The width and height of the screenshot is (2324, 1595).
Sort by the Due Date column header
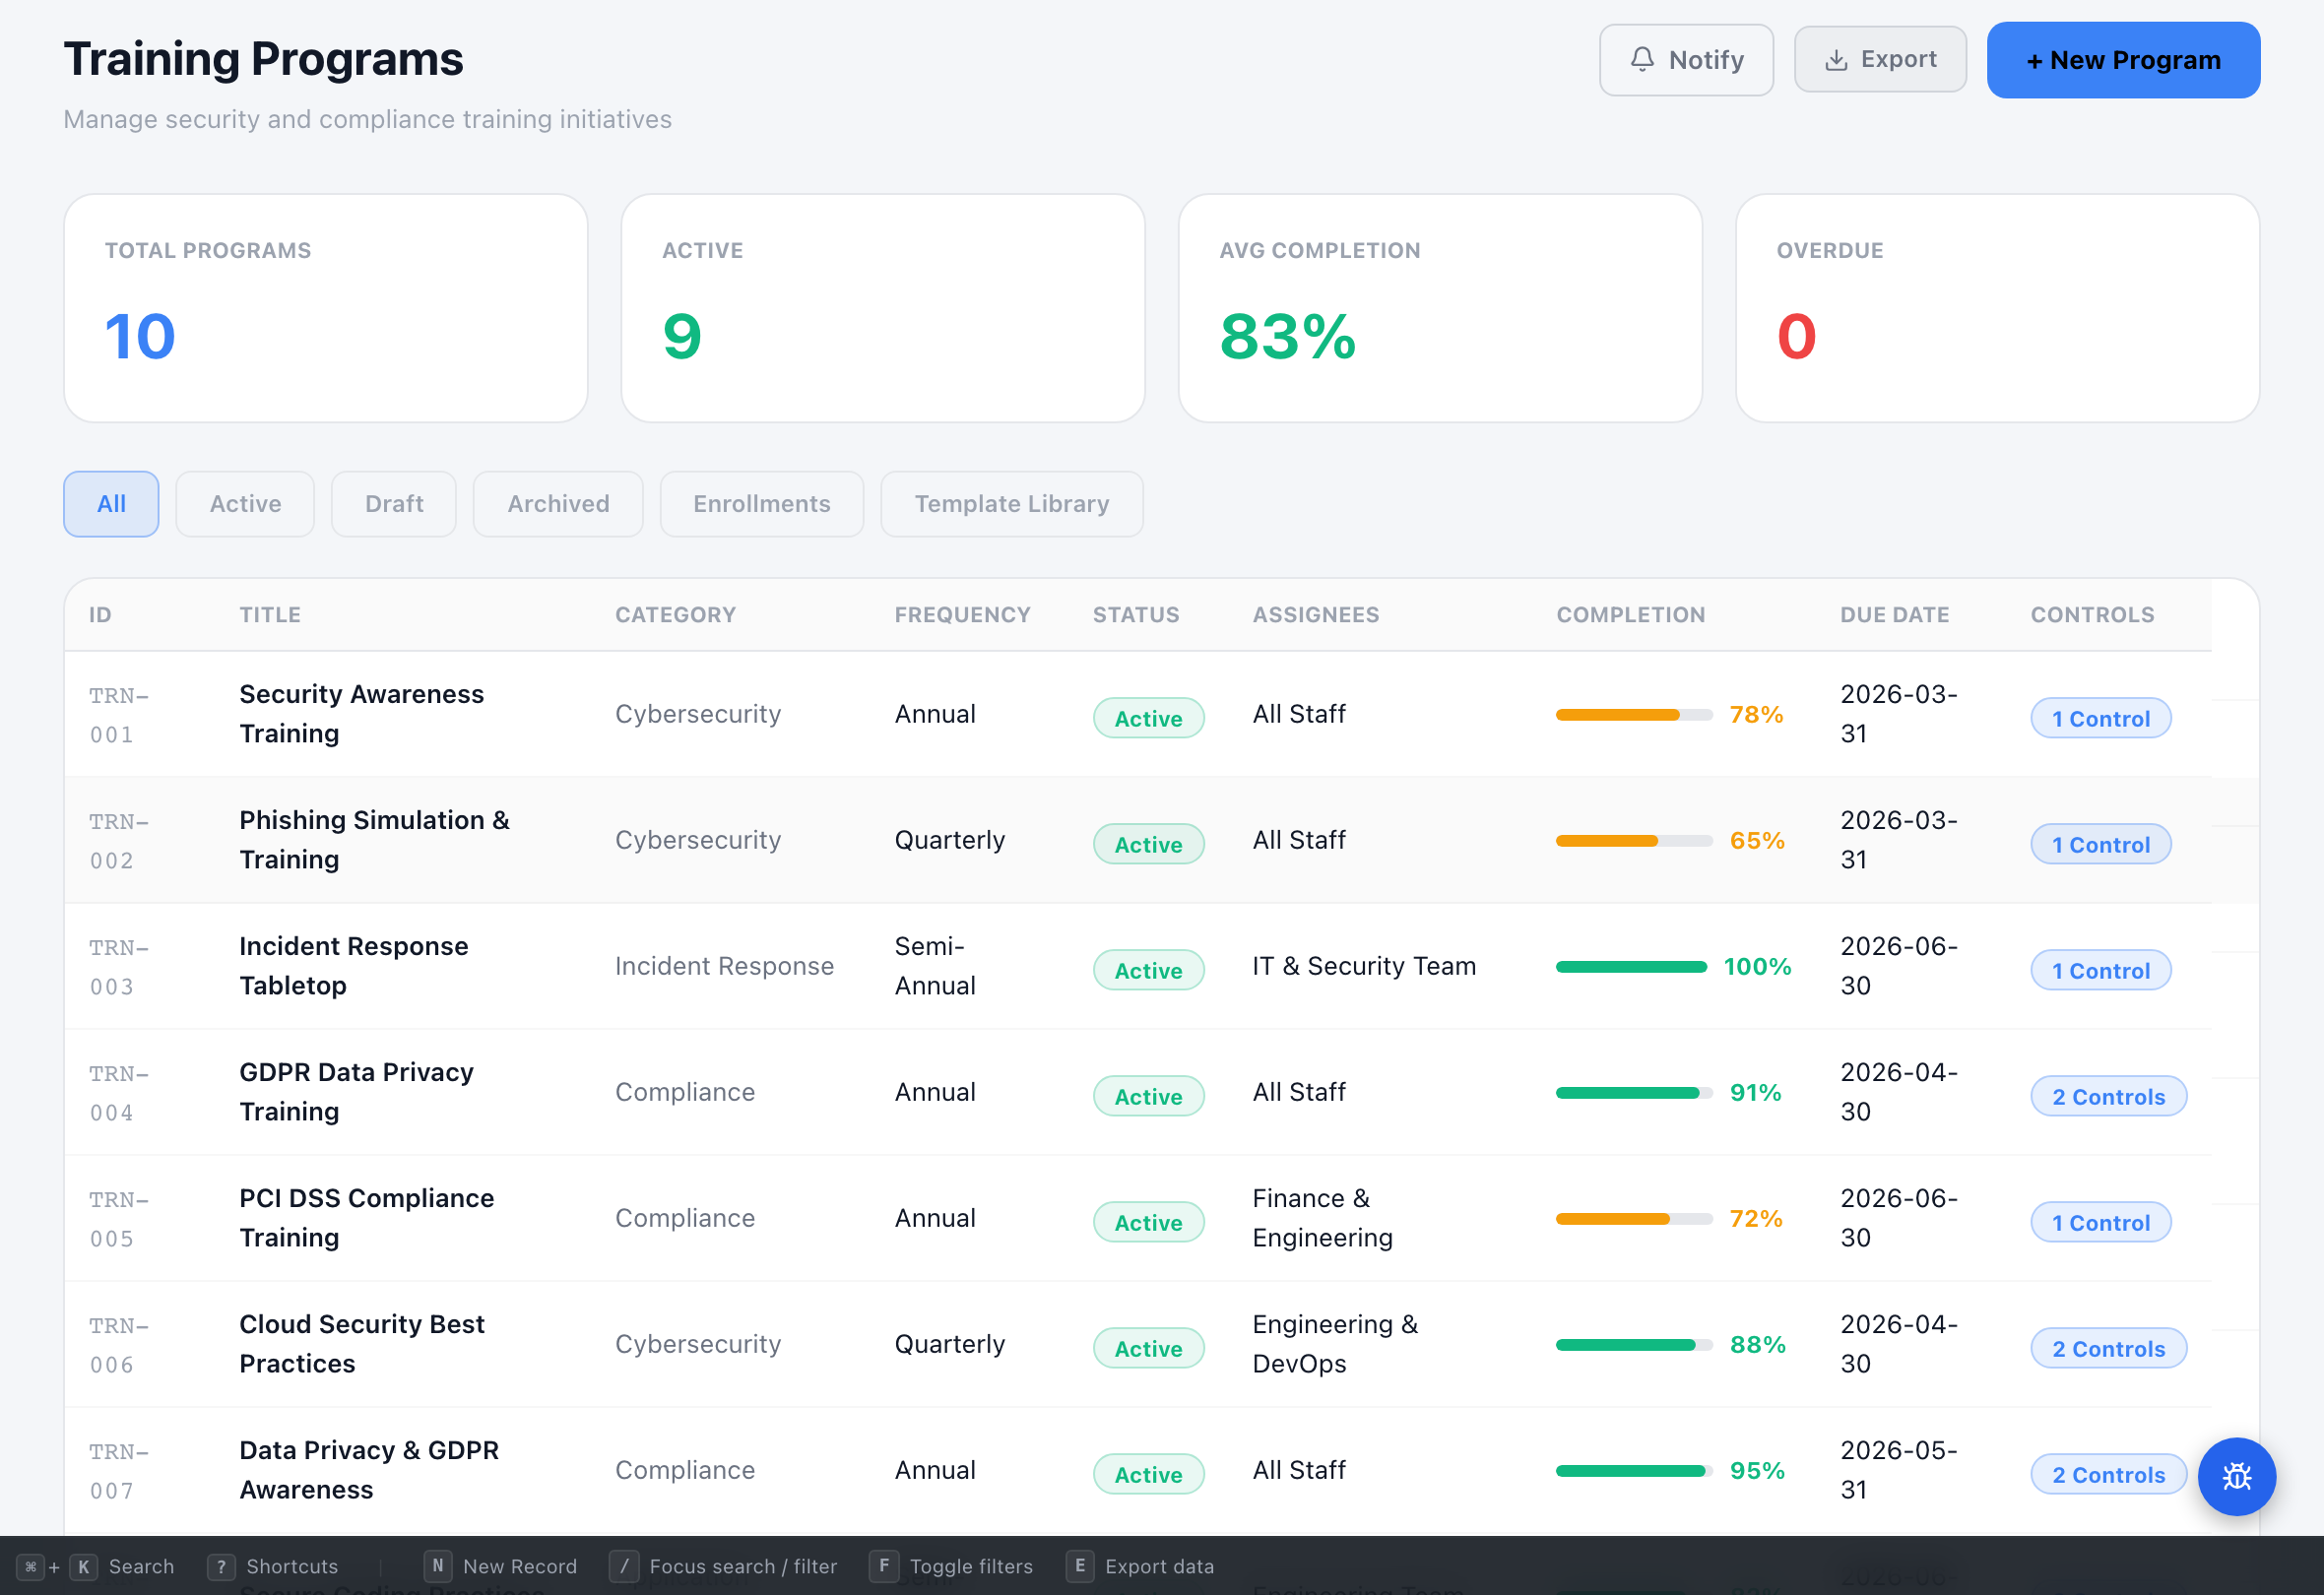click(1894, 615)
